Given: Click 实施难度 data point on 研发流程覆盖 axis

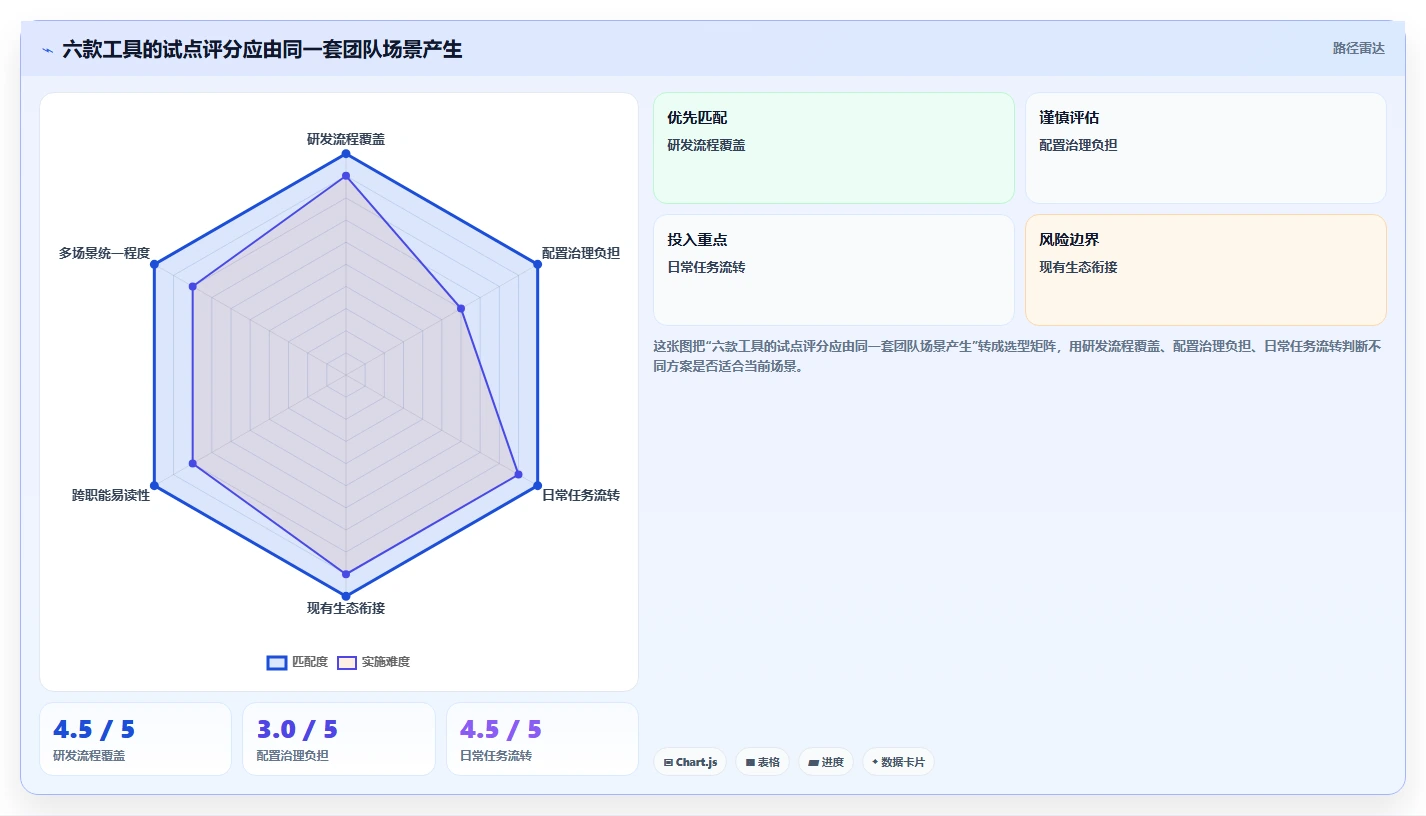Looking at the screenshot, I should tap(346, 176).
